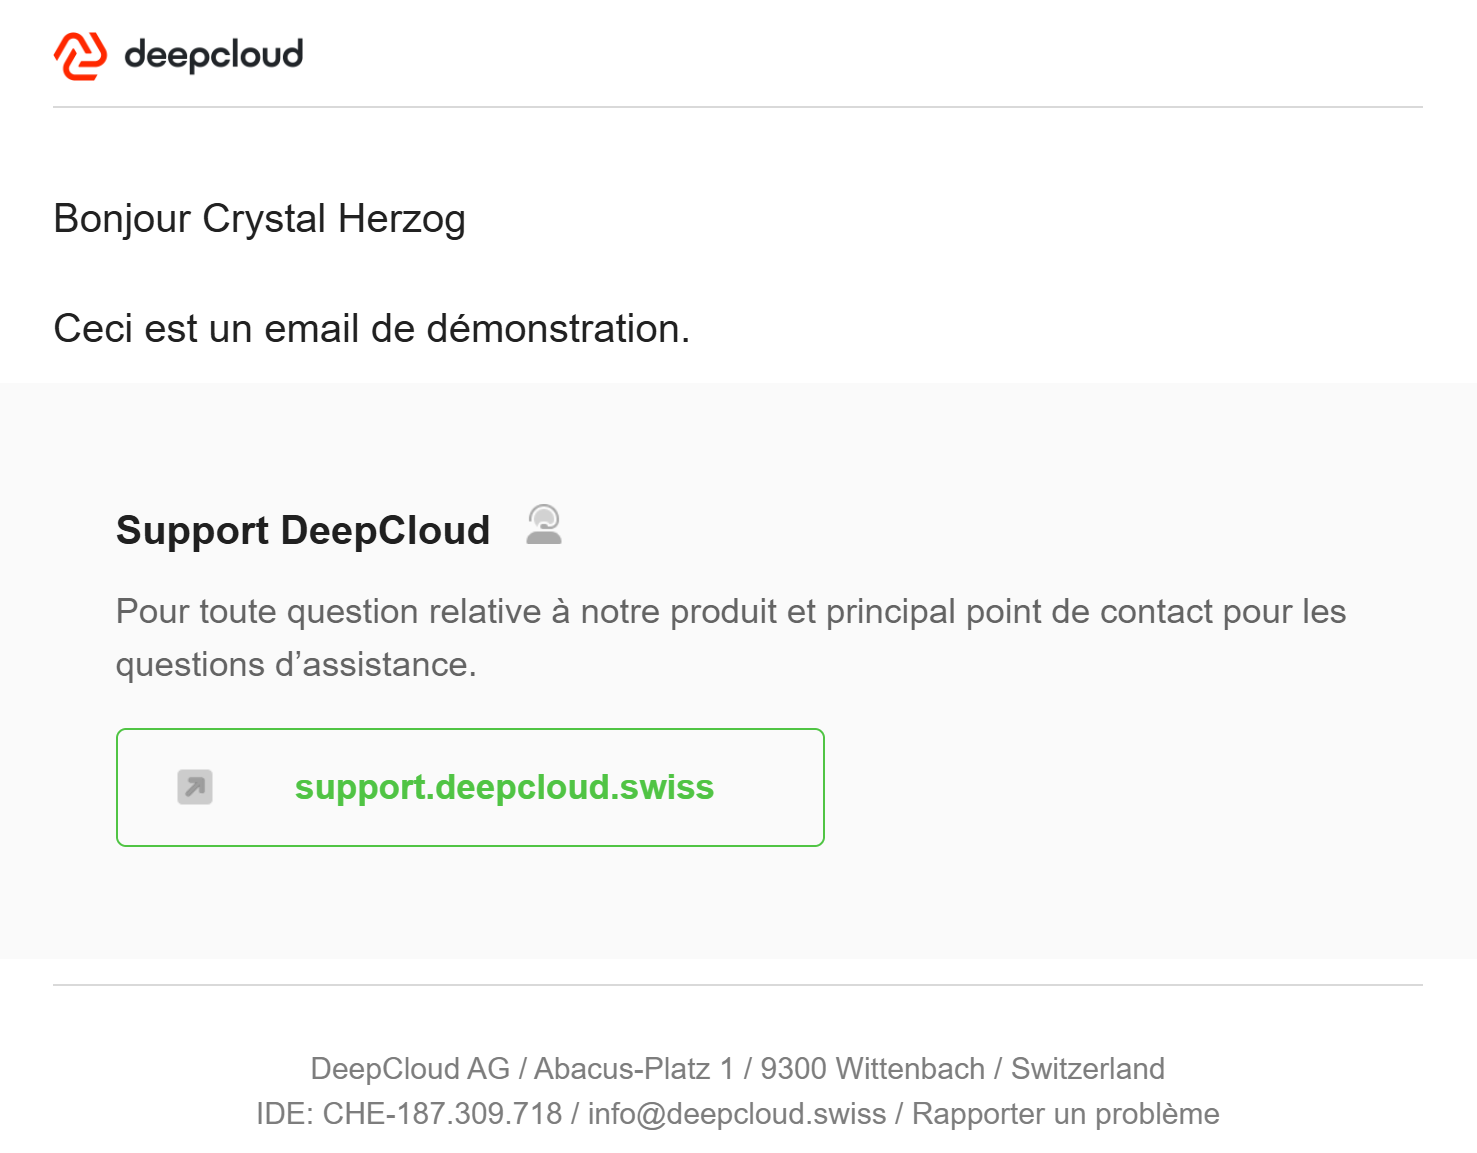Click the Switzerland text in footer

(1088, 1068)
